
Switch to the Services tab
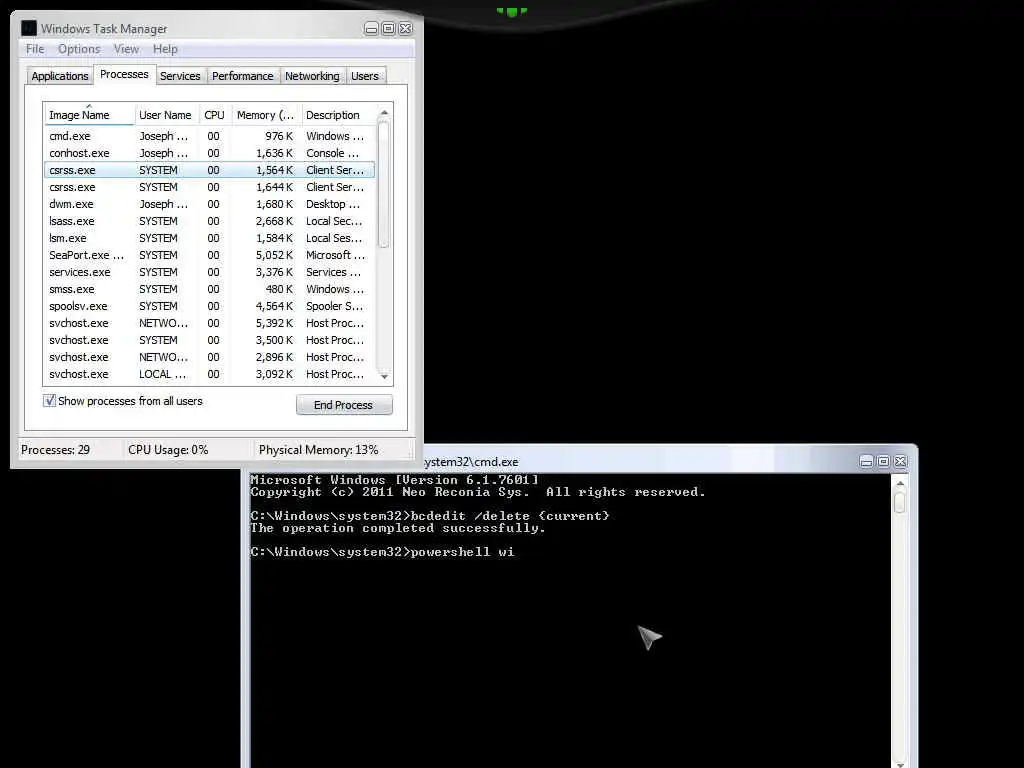180,76
